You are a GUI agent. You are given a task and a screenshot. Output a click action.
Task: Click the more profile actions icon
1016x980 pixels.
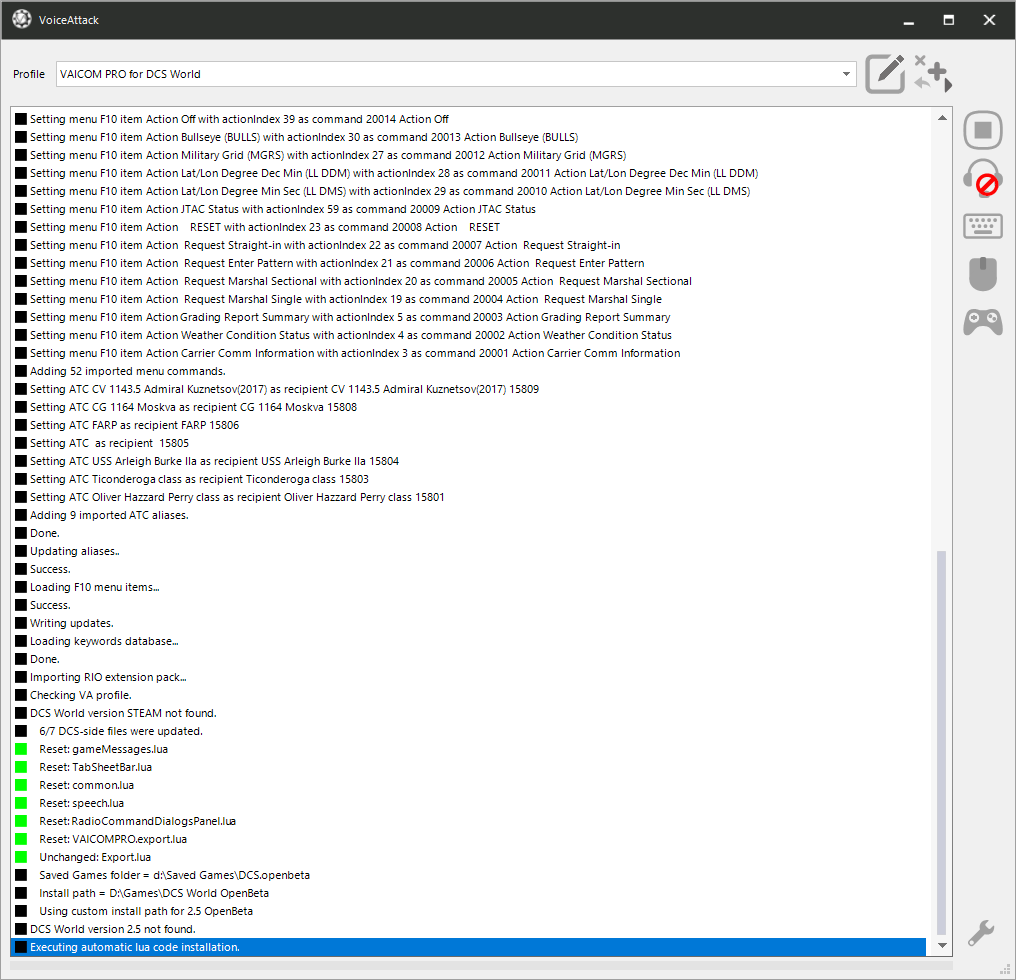coord(933,74)
